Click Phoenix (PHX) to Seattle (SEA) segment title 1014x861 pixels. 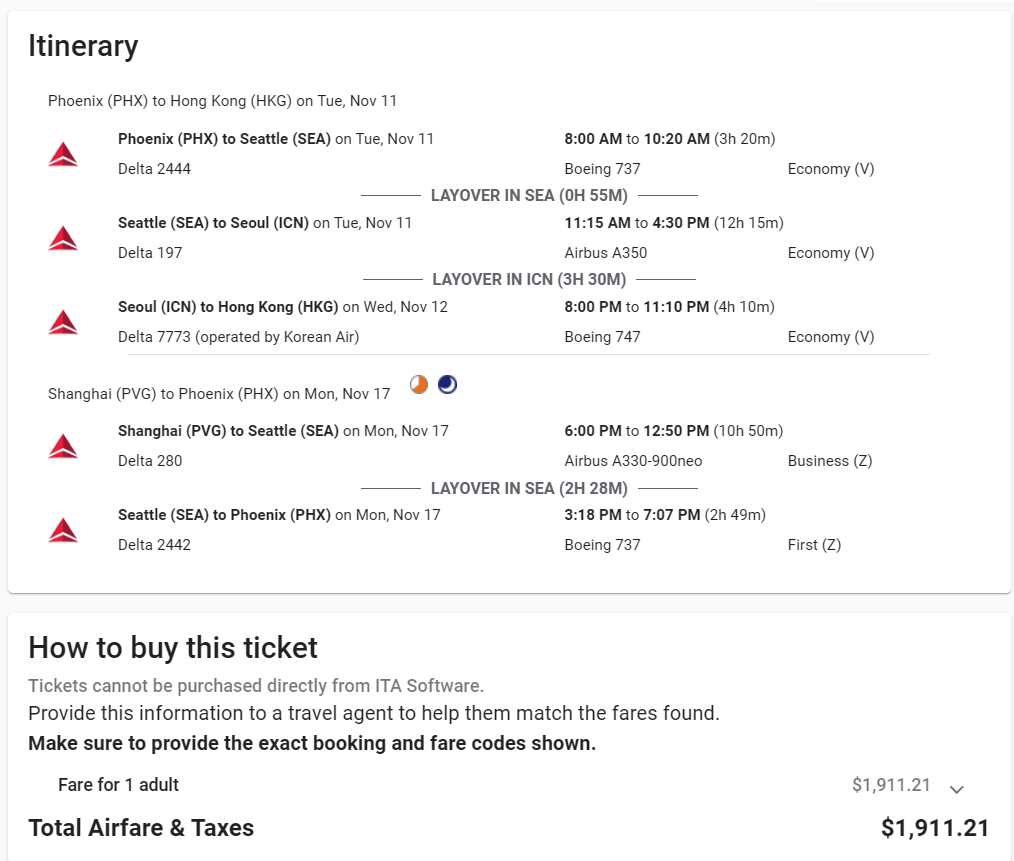click(224, 139)
